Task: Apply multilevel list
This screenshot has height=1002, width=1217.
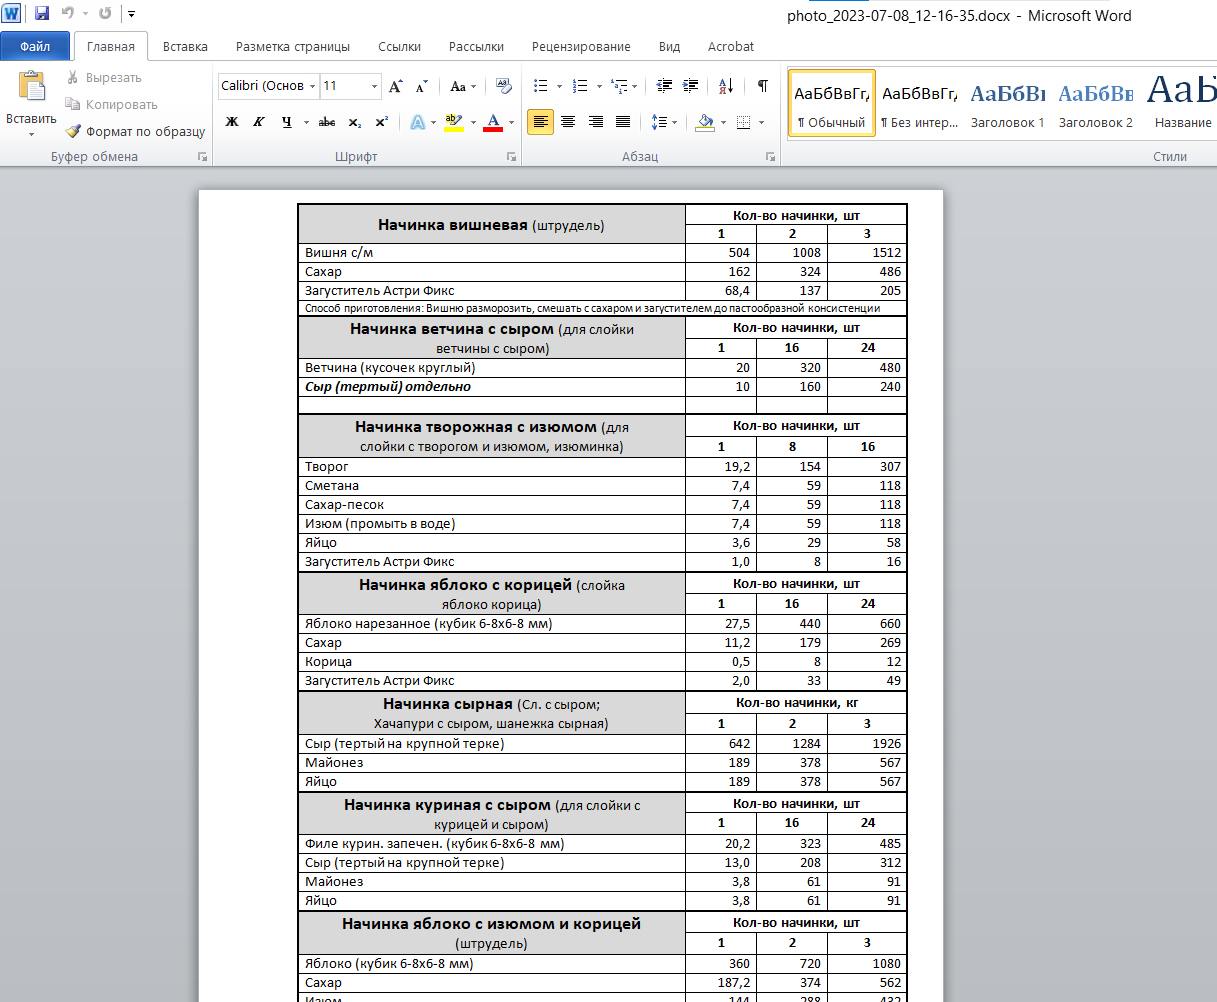Action: tap(619, 86)
